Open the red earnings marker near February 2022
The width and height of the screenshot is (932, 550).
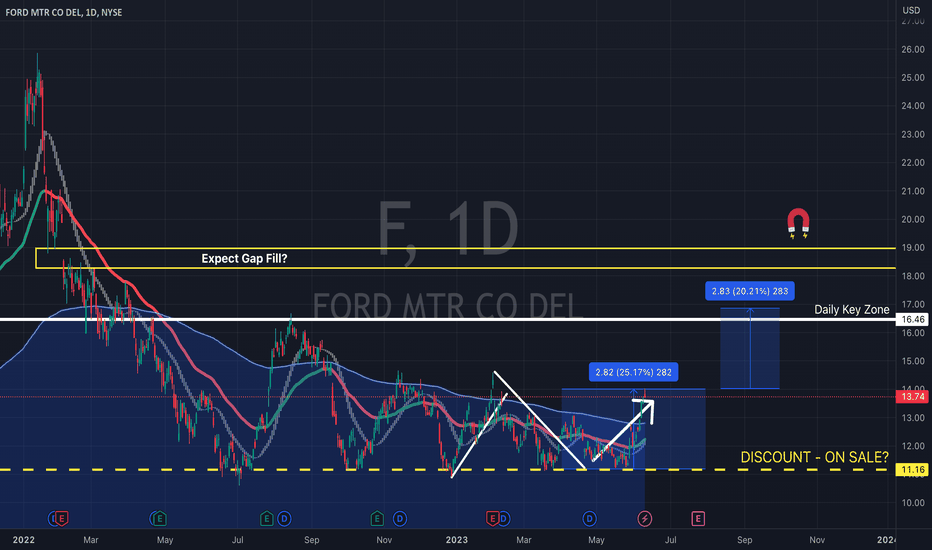click(62, 518)
